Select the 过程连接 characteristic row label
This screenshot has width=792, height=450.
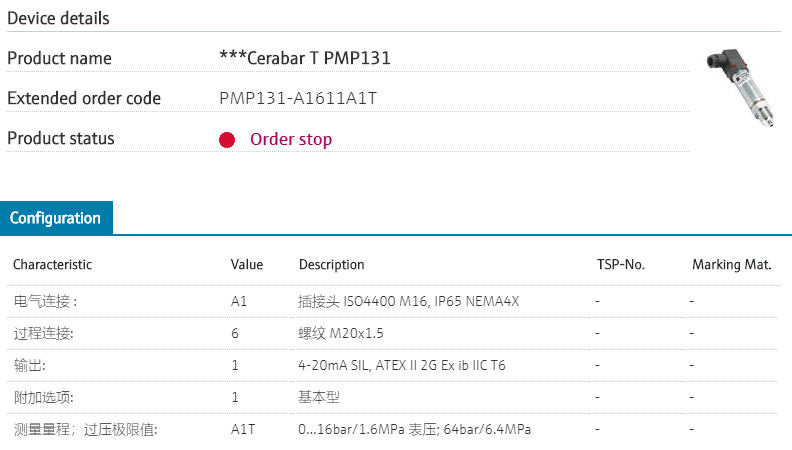click(43, 333)
